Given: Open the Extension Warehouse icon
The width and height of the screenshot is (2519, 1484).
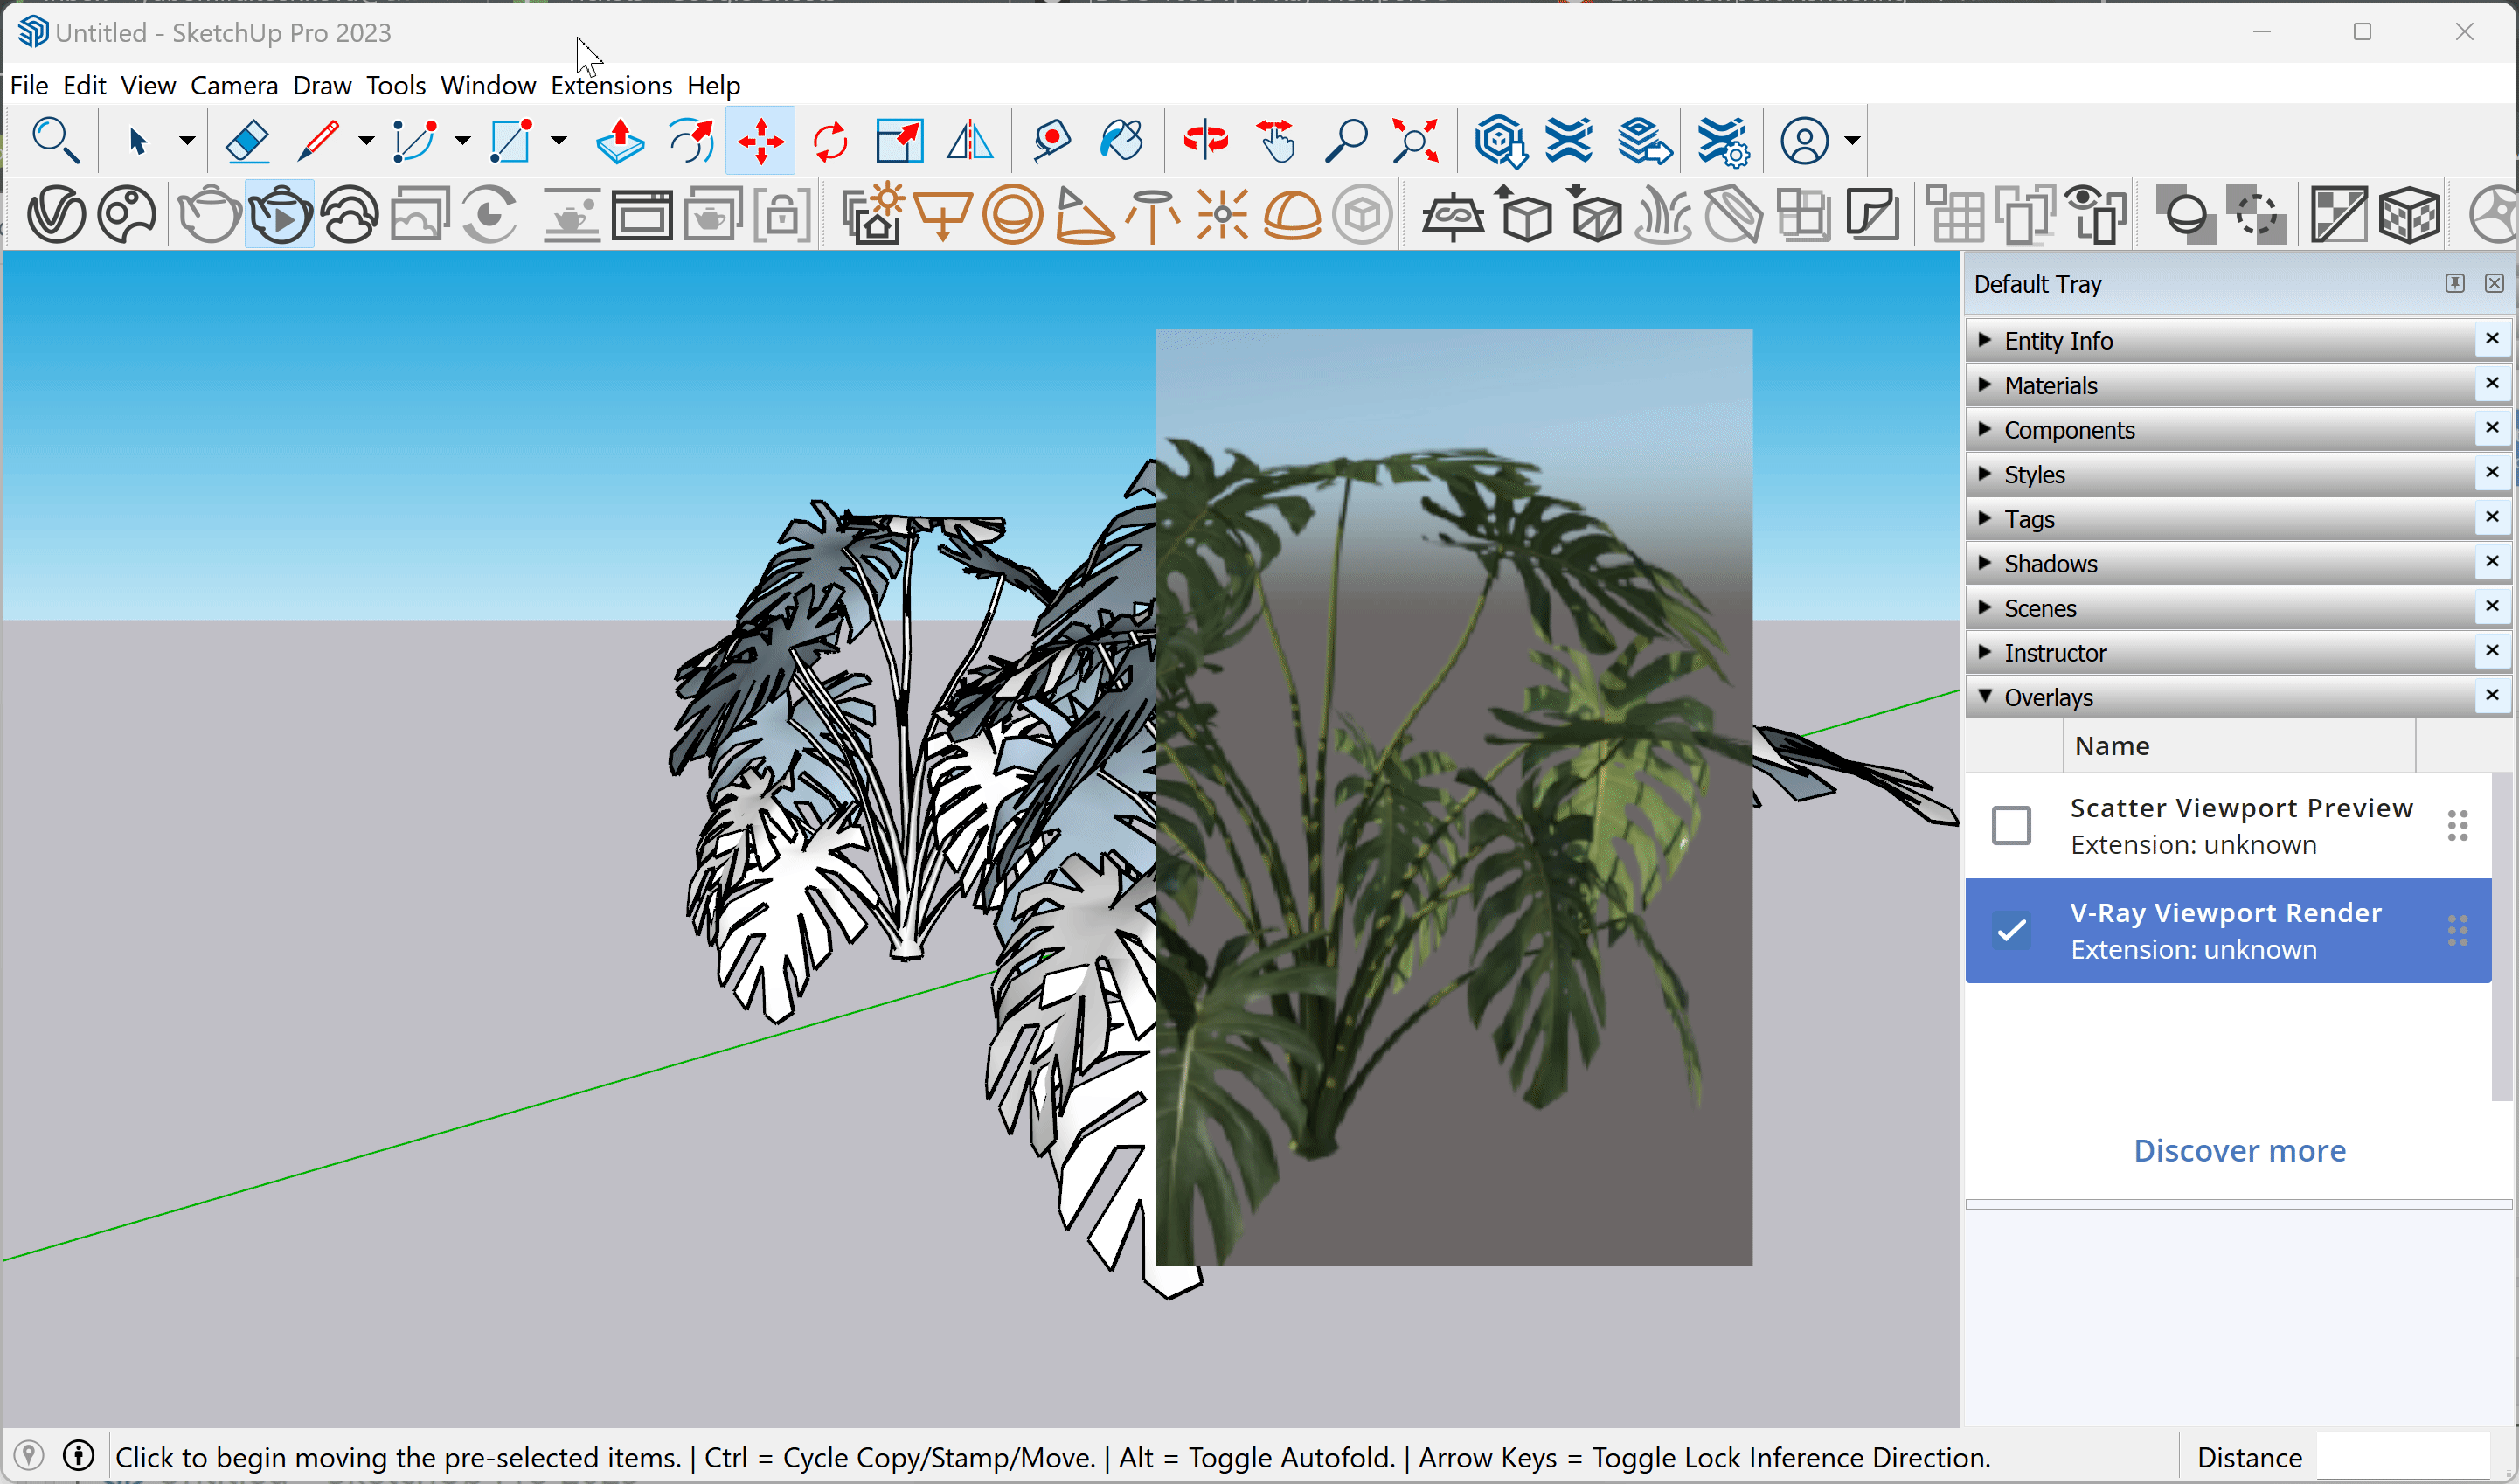Looking at the screenshot, I should click(x=1569, y=140).
